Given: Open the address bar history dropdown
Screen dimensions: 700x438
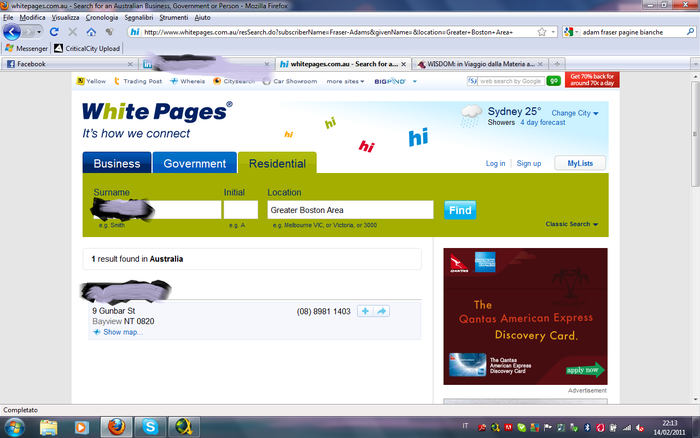Looking at the screenshot, I should (x=553, y=32).
